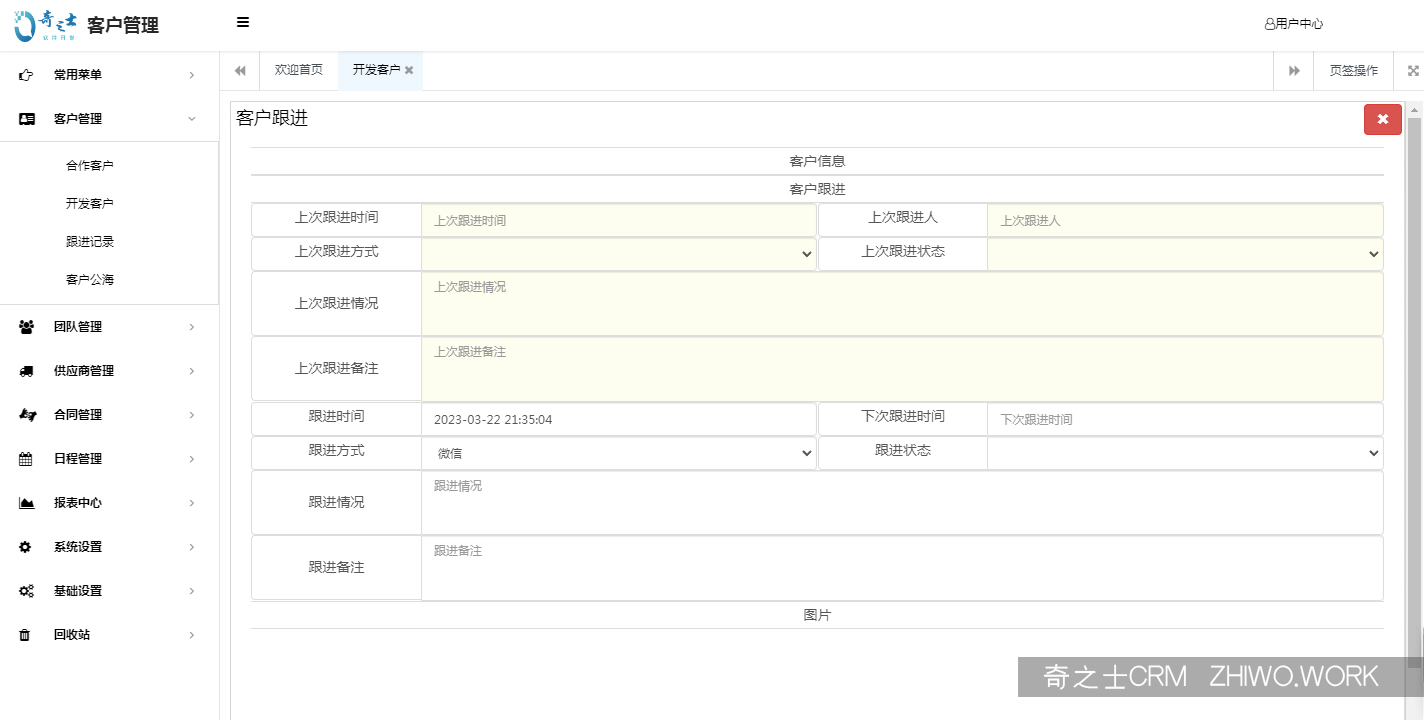The height and width of the screenshot is (720, 1424).
Task: Click the 用户中心 link
Action: coord(1293,22)
